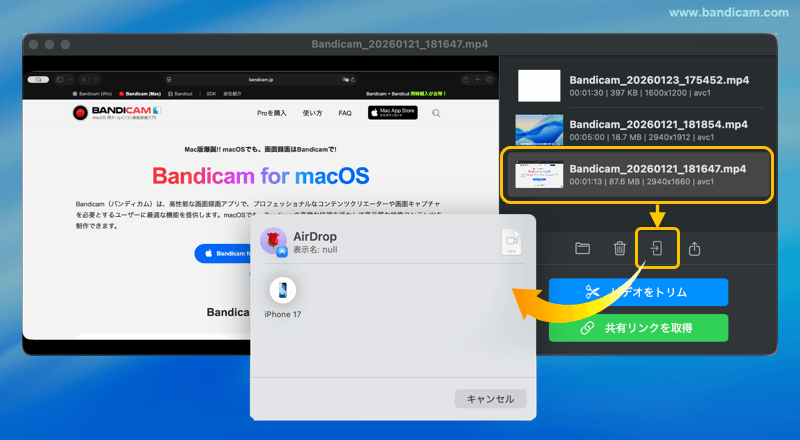Click Bandicam (Win) bookmark in preview
Screen dimensions: 800x440
tap(92, 94)
